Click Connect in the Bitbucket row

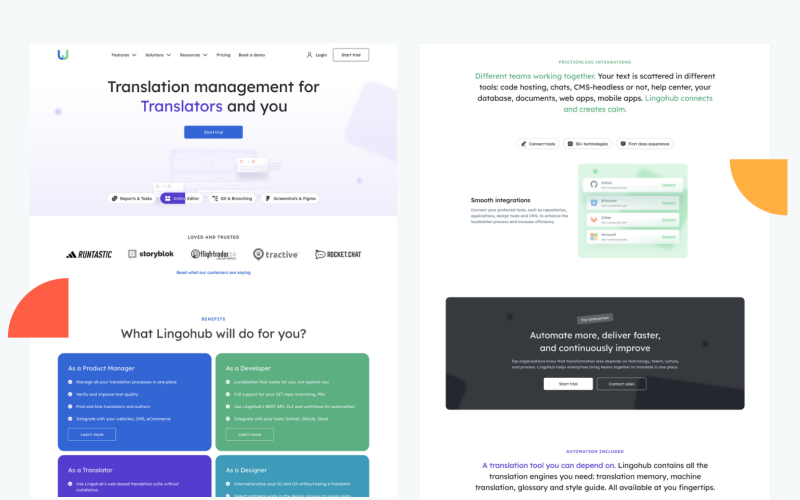668,203
